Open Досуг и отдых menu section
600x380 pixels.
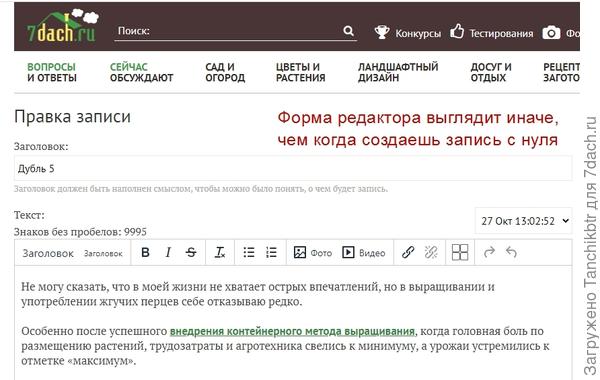tap(491, 72)
